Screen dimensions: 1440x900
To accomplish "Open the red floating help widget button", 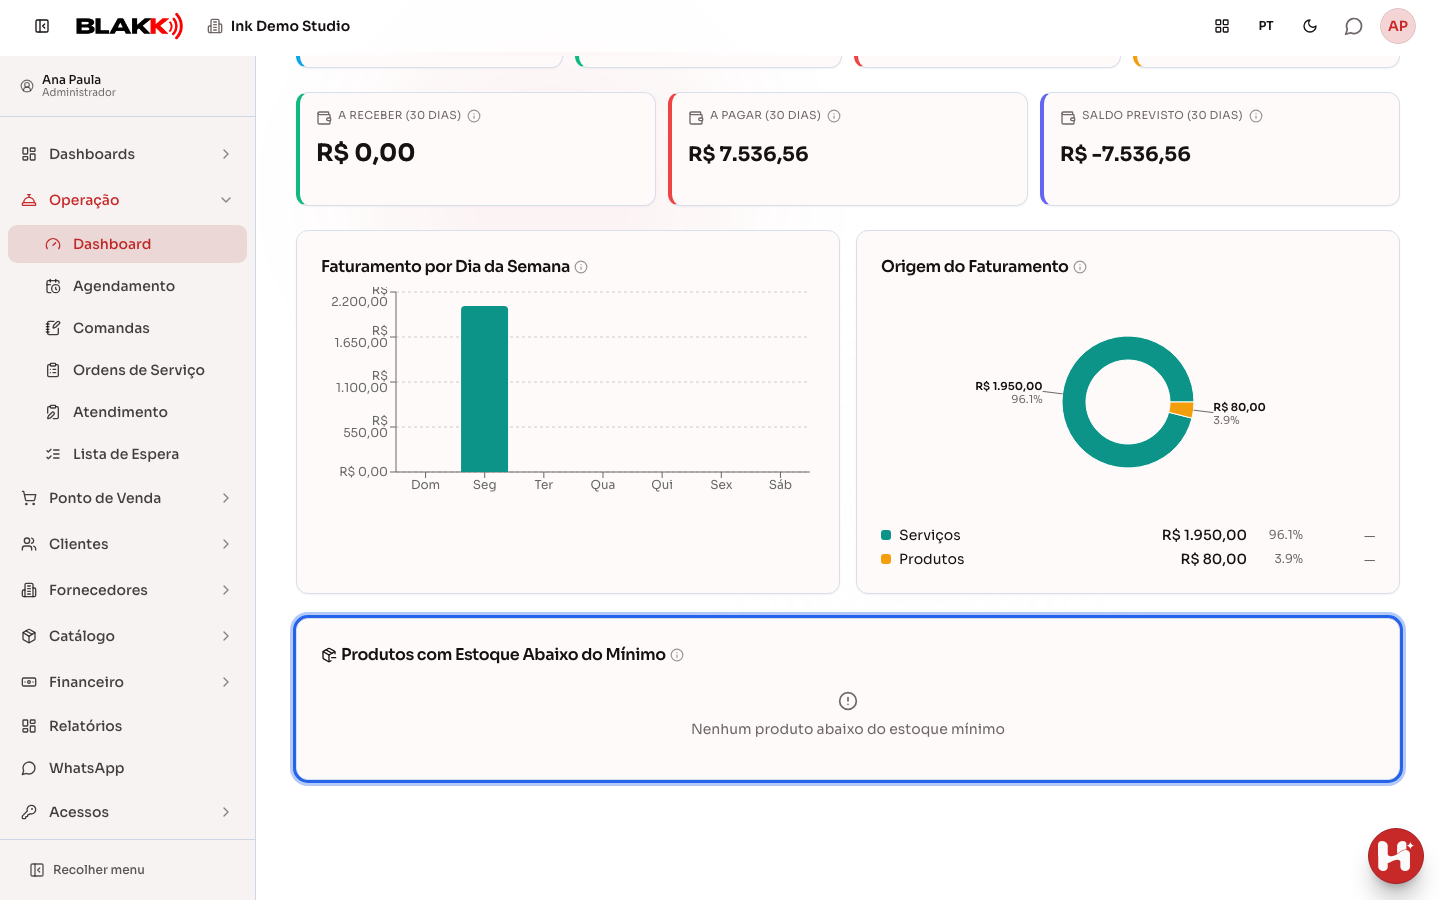I will pos(1396,856).
